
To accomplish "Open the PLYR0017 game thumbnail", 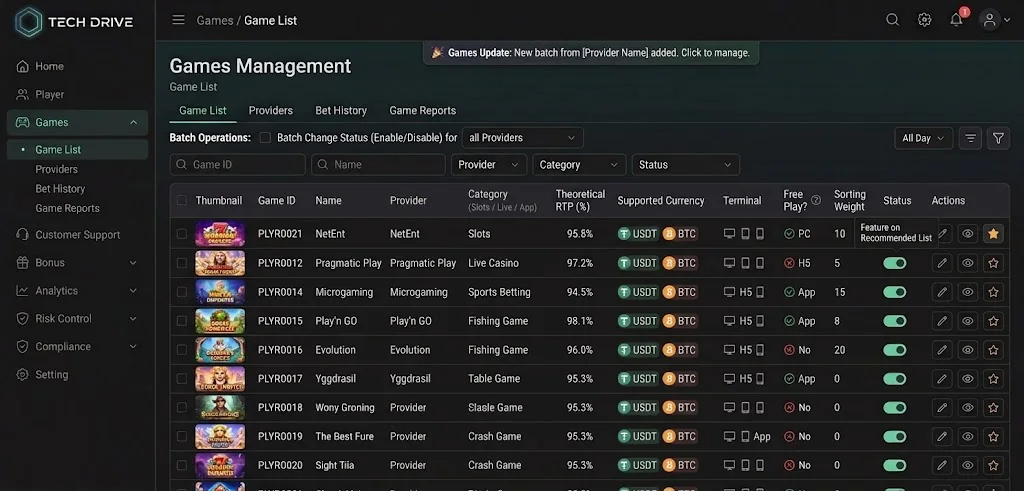I will [220, 379].
